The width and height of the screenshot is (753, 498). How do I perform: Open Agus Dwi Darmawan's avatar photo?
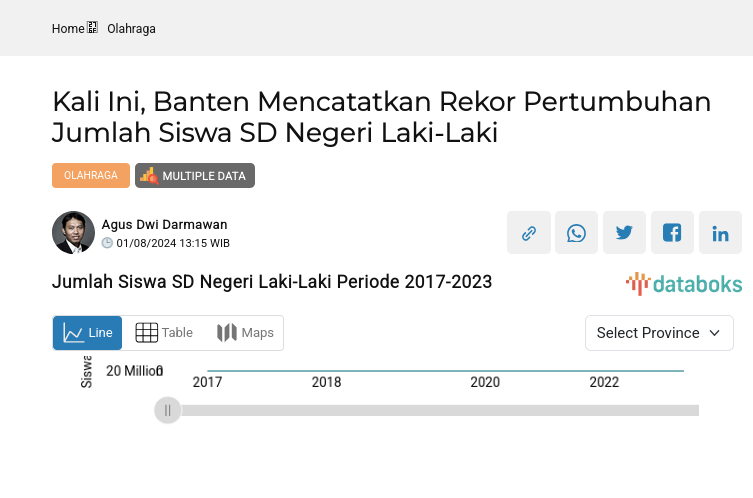coord(73,233)
